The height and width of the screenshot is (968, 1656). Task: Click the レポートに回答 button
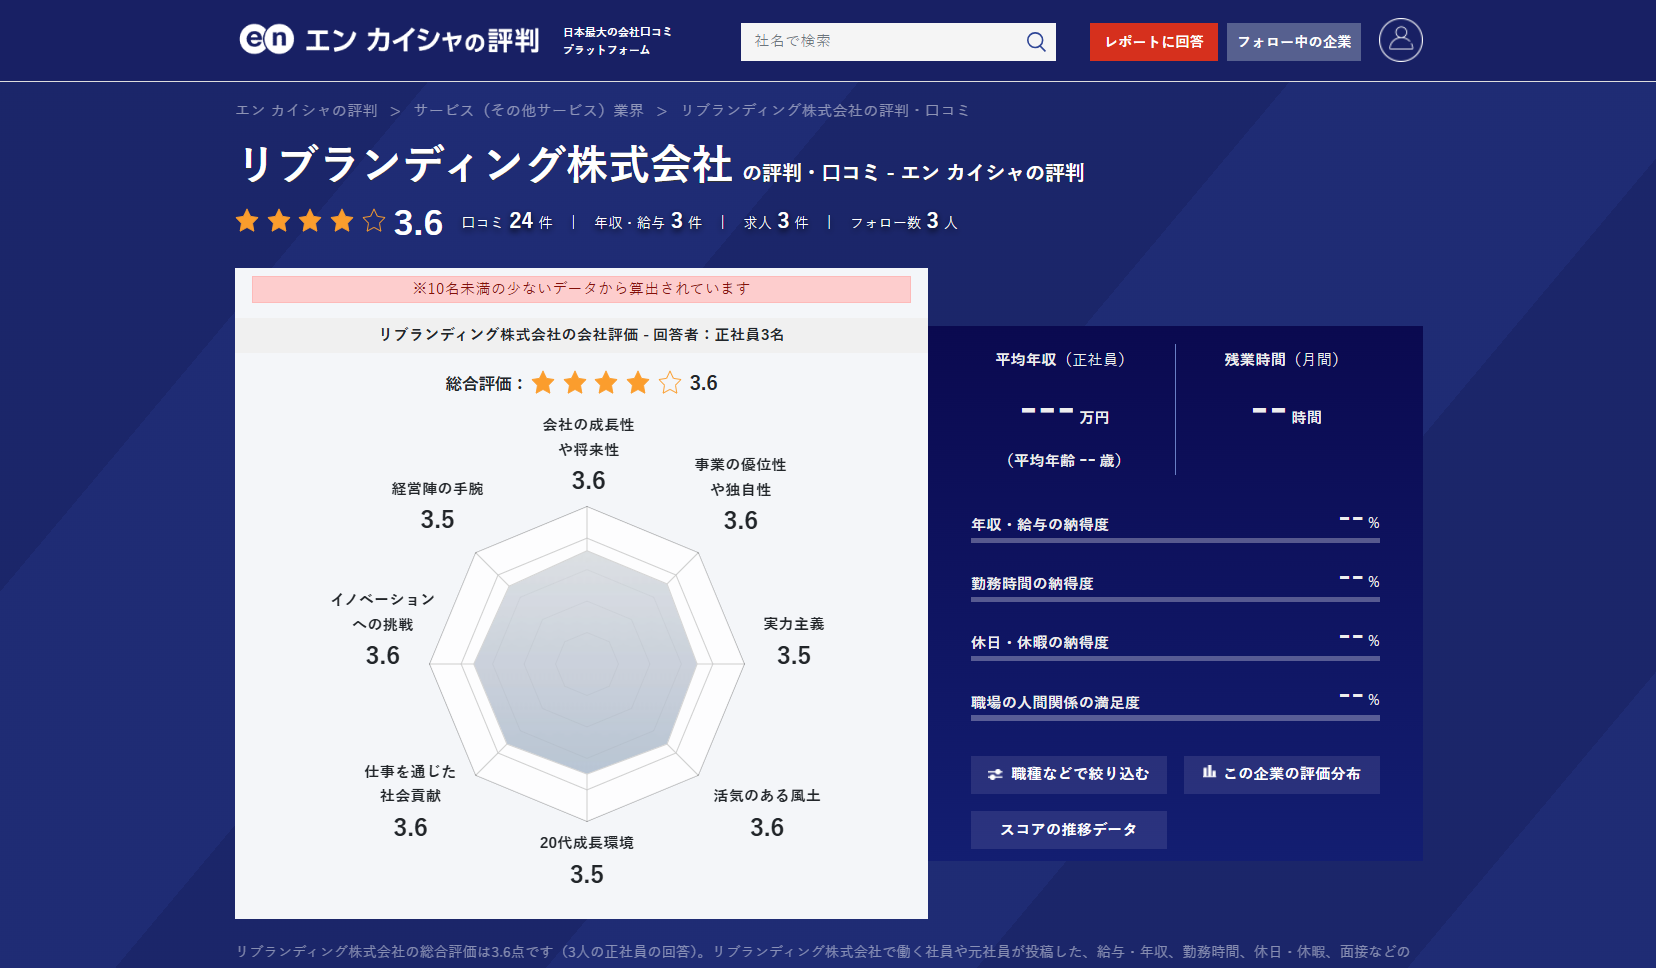tap(1154, 42)
